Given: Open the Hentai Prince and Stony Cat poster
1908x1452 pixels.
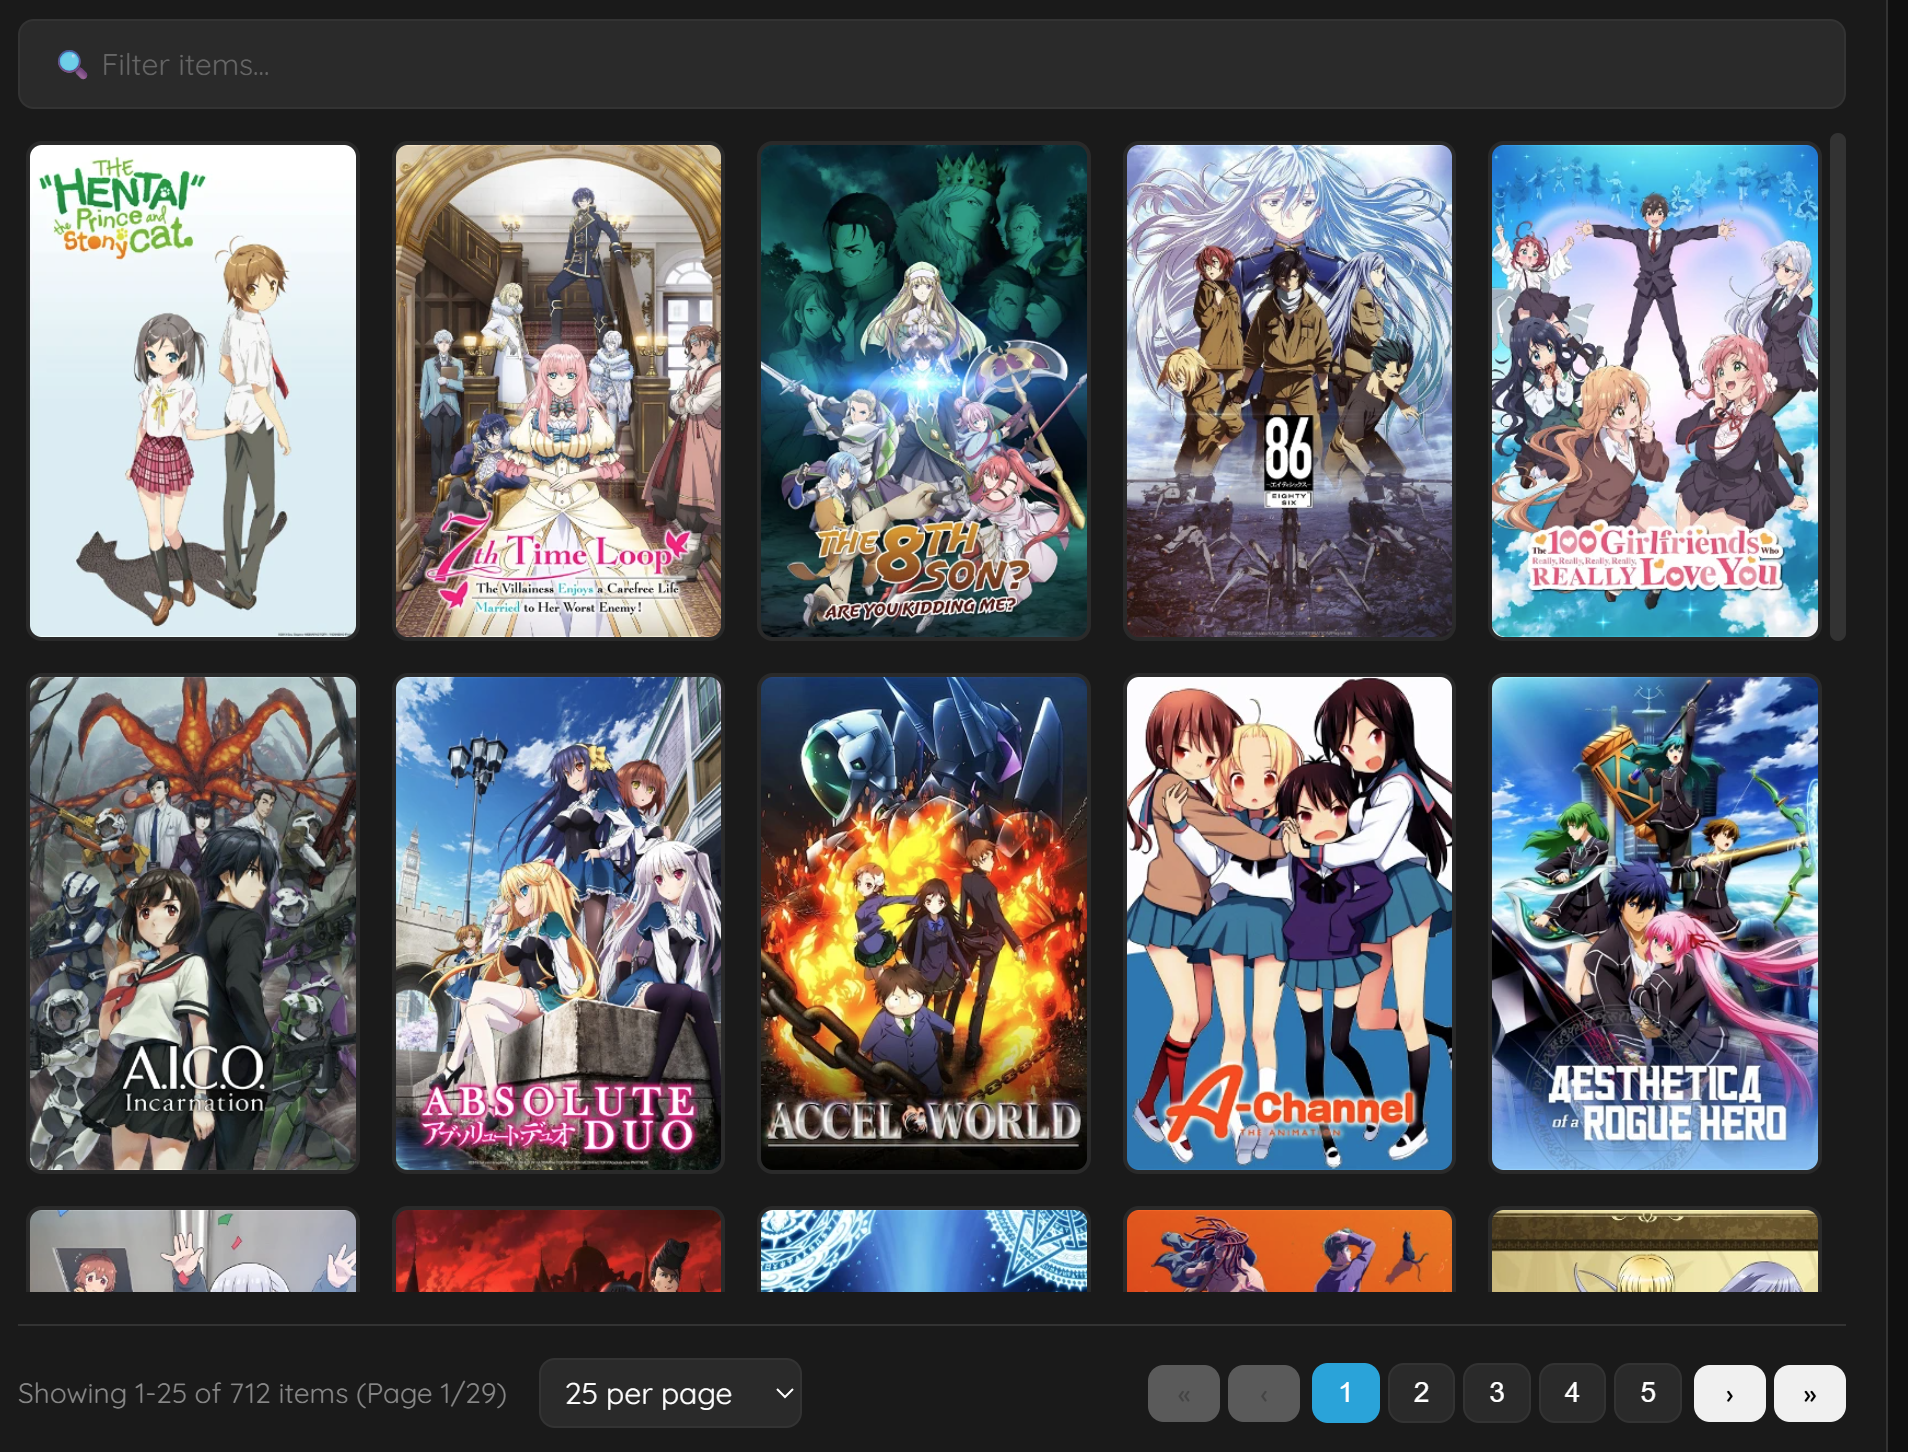Looking at the screenshot, I should 193,391.
